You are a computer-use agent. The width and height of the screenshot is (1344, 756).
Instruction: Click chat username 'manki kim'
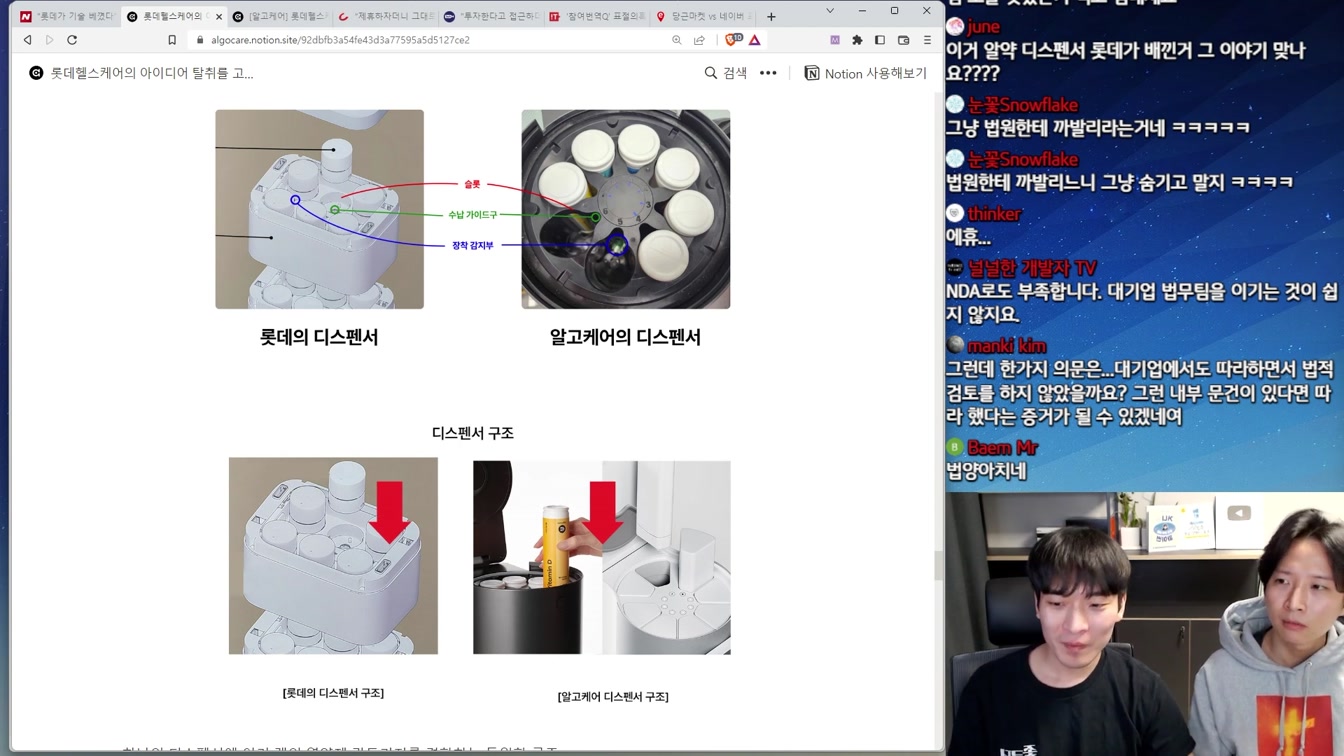[1006, 346]
